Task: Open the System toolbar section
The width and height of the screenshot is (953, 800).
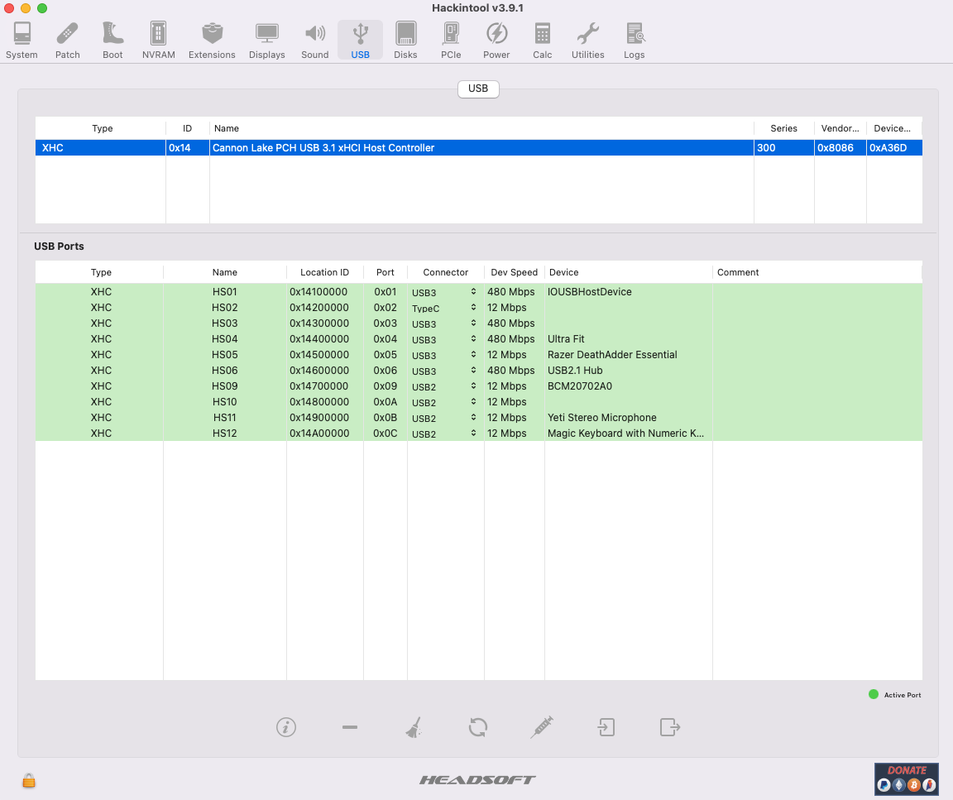Action: [22, 41]
